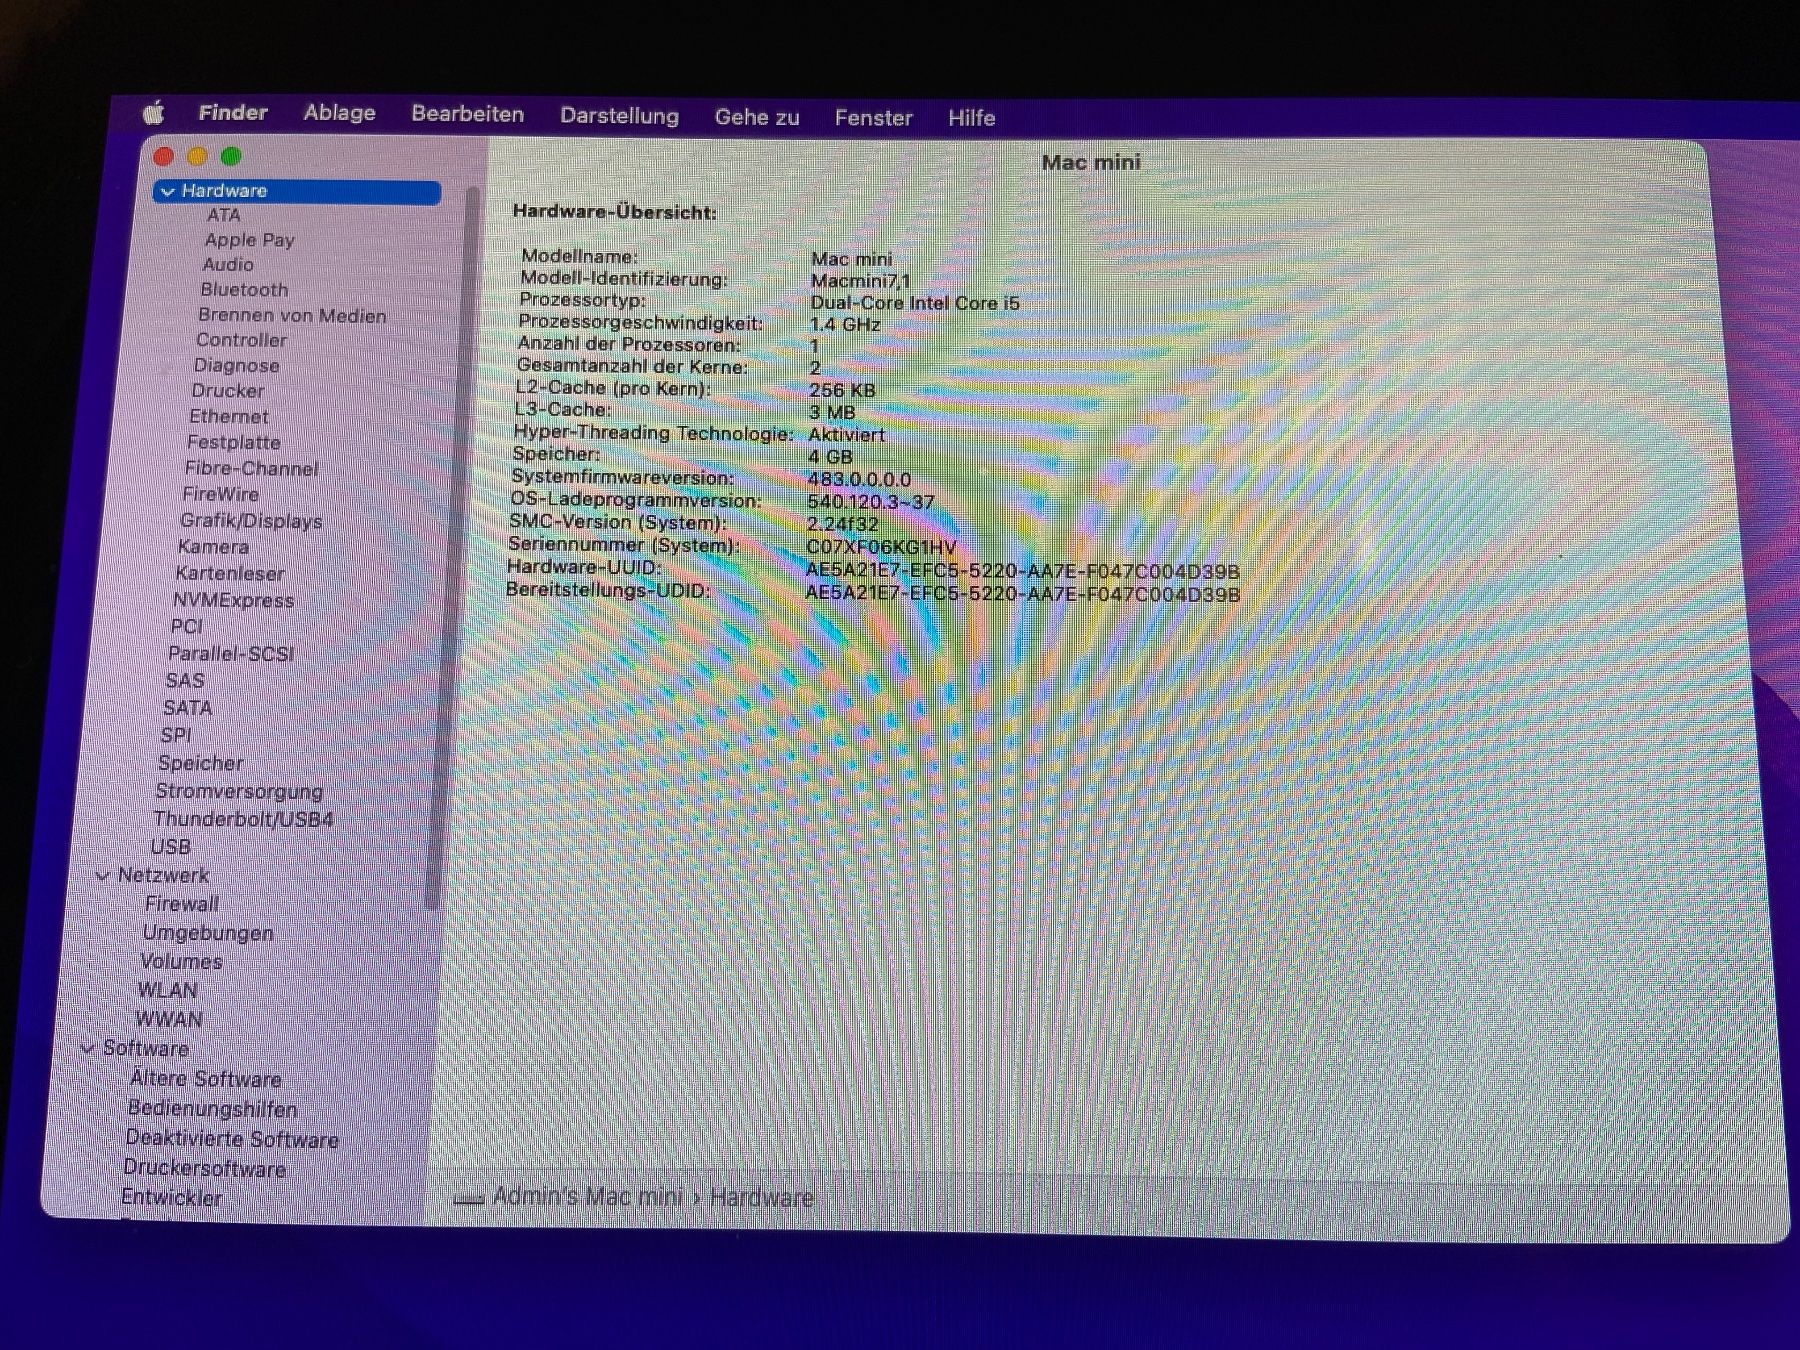Select Deaktivierte Software in the sidebar

coord(232,1138)
